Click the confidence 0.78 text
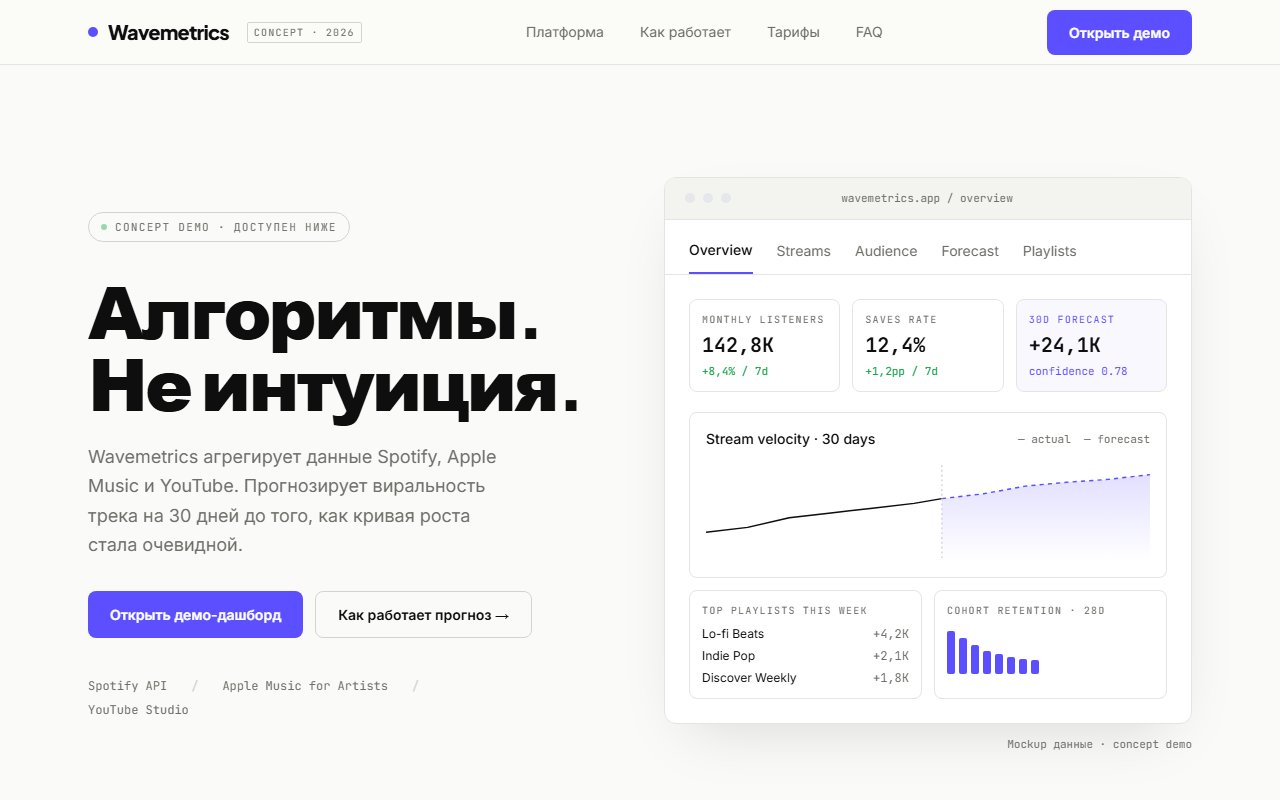Image resolution: width=1280 pixels, height=800 pixels. click(1078, 371)
